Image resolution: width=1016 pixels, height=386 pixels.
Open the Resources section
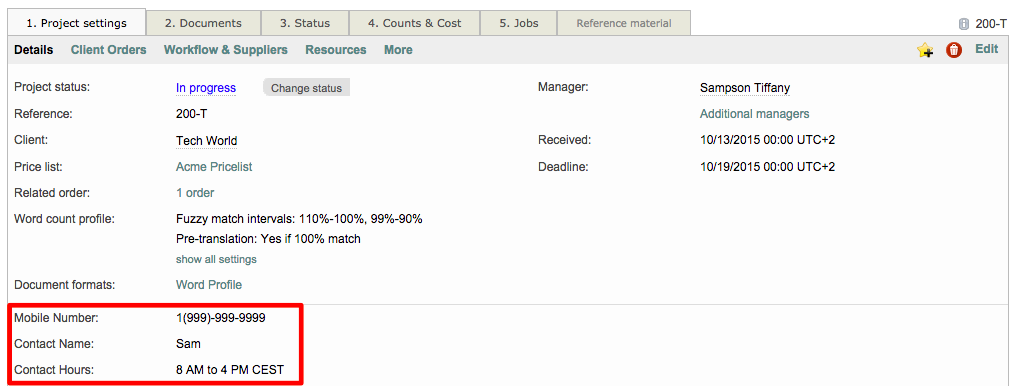click(336, 50)
